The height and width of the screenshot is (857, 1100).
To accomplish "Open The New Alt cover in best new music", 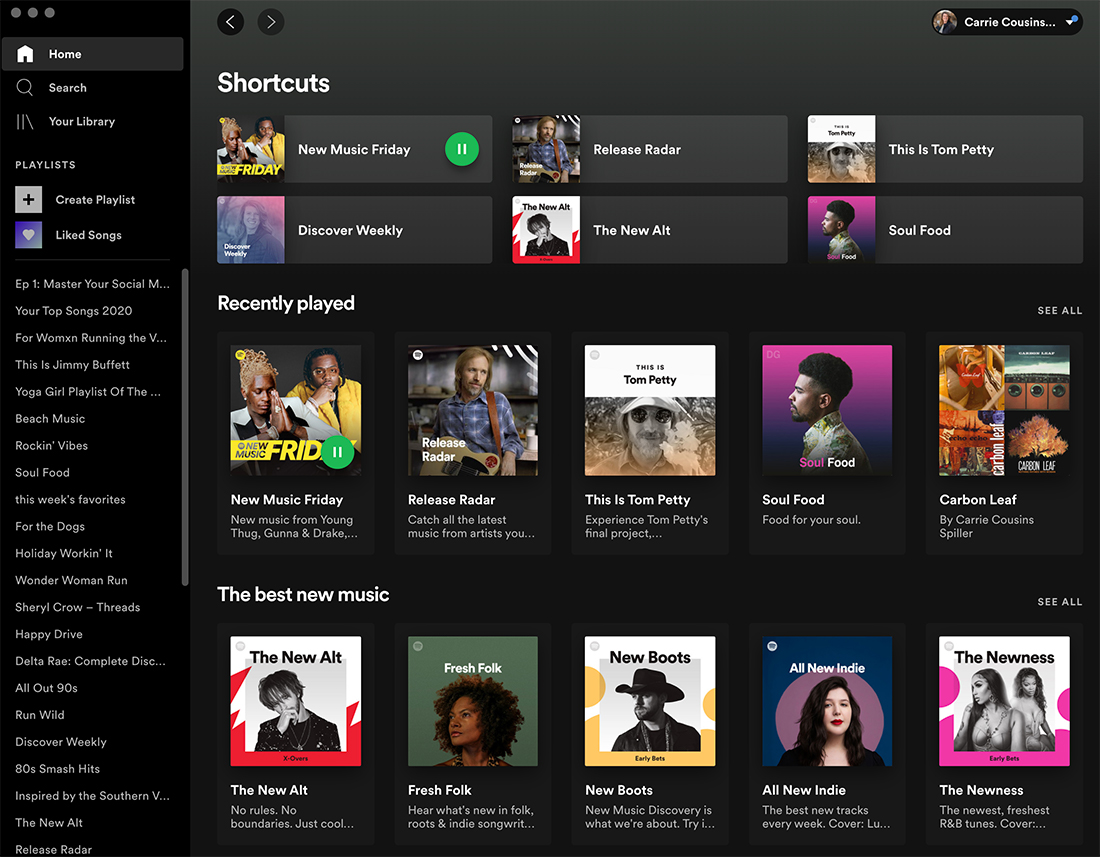I will 296,701.
